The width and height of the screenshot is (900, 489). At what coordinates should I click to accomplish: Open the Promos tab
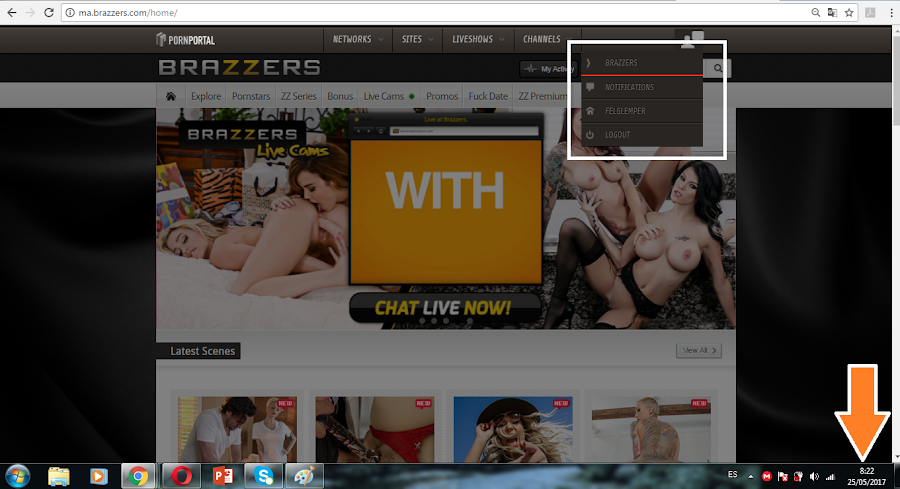tap(442, 96)
